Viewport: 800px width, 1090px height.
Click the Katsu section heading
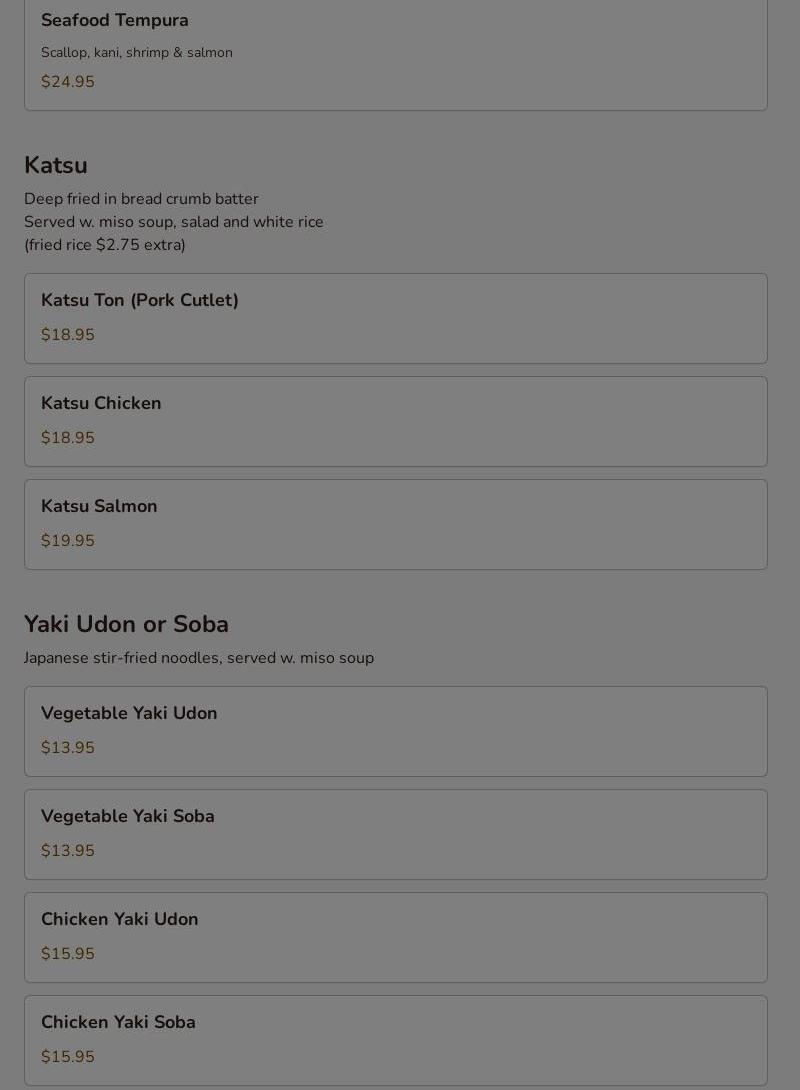tap(56, 165)
